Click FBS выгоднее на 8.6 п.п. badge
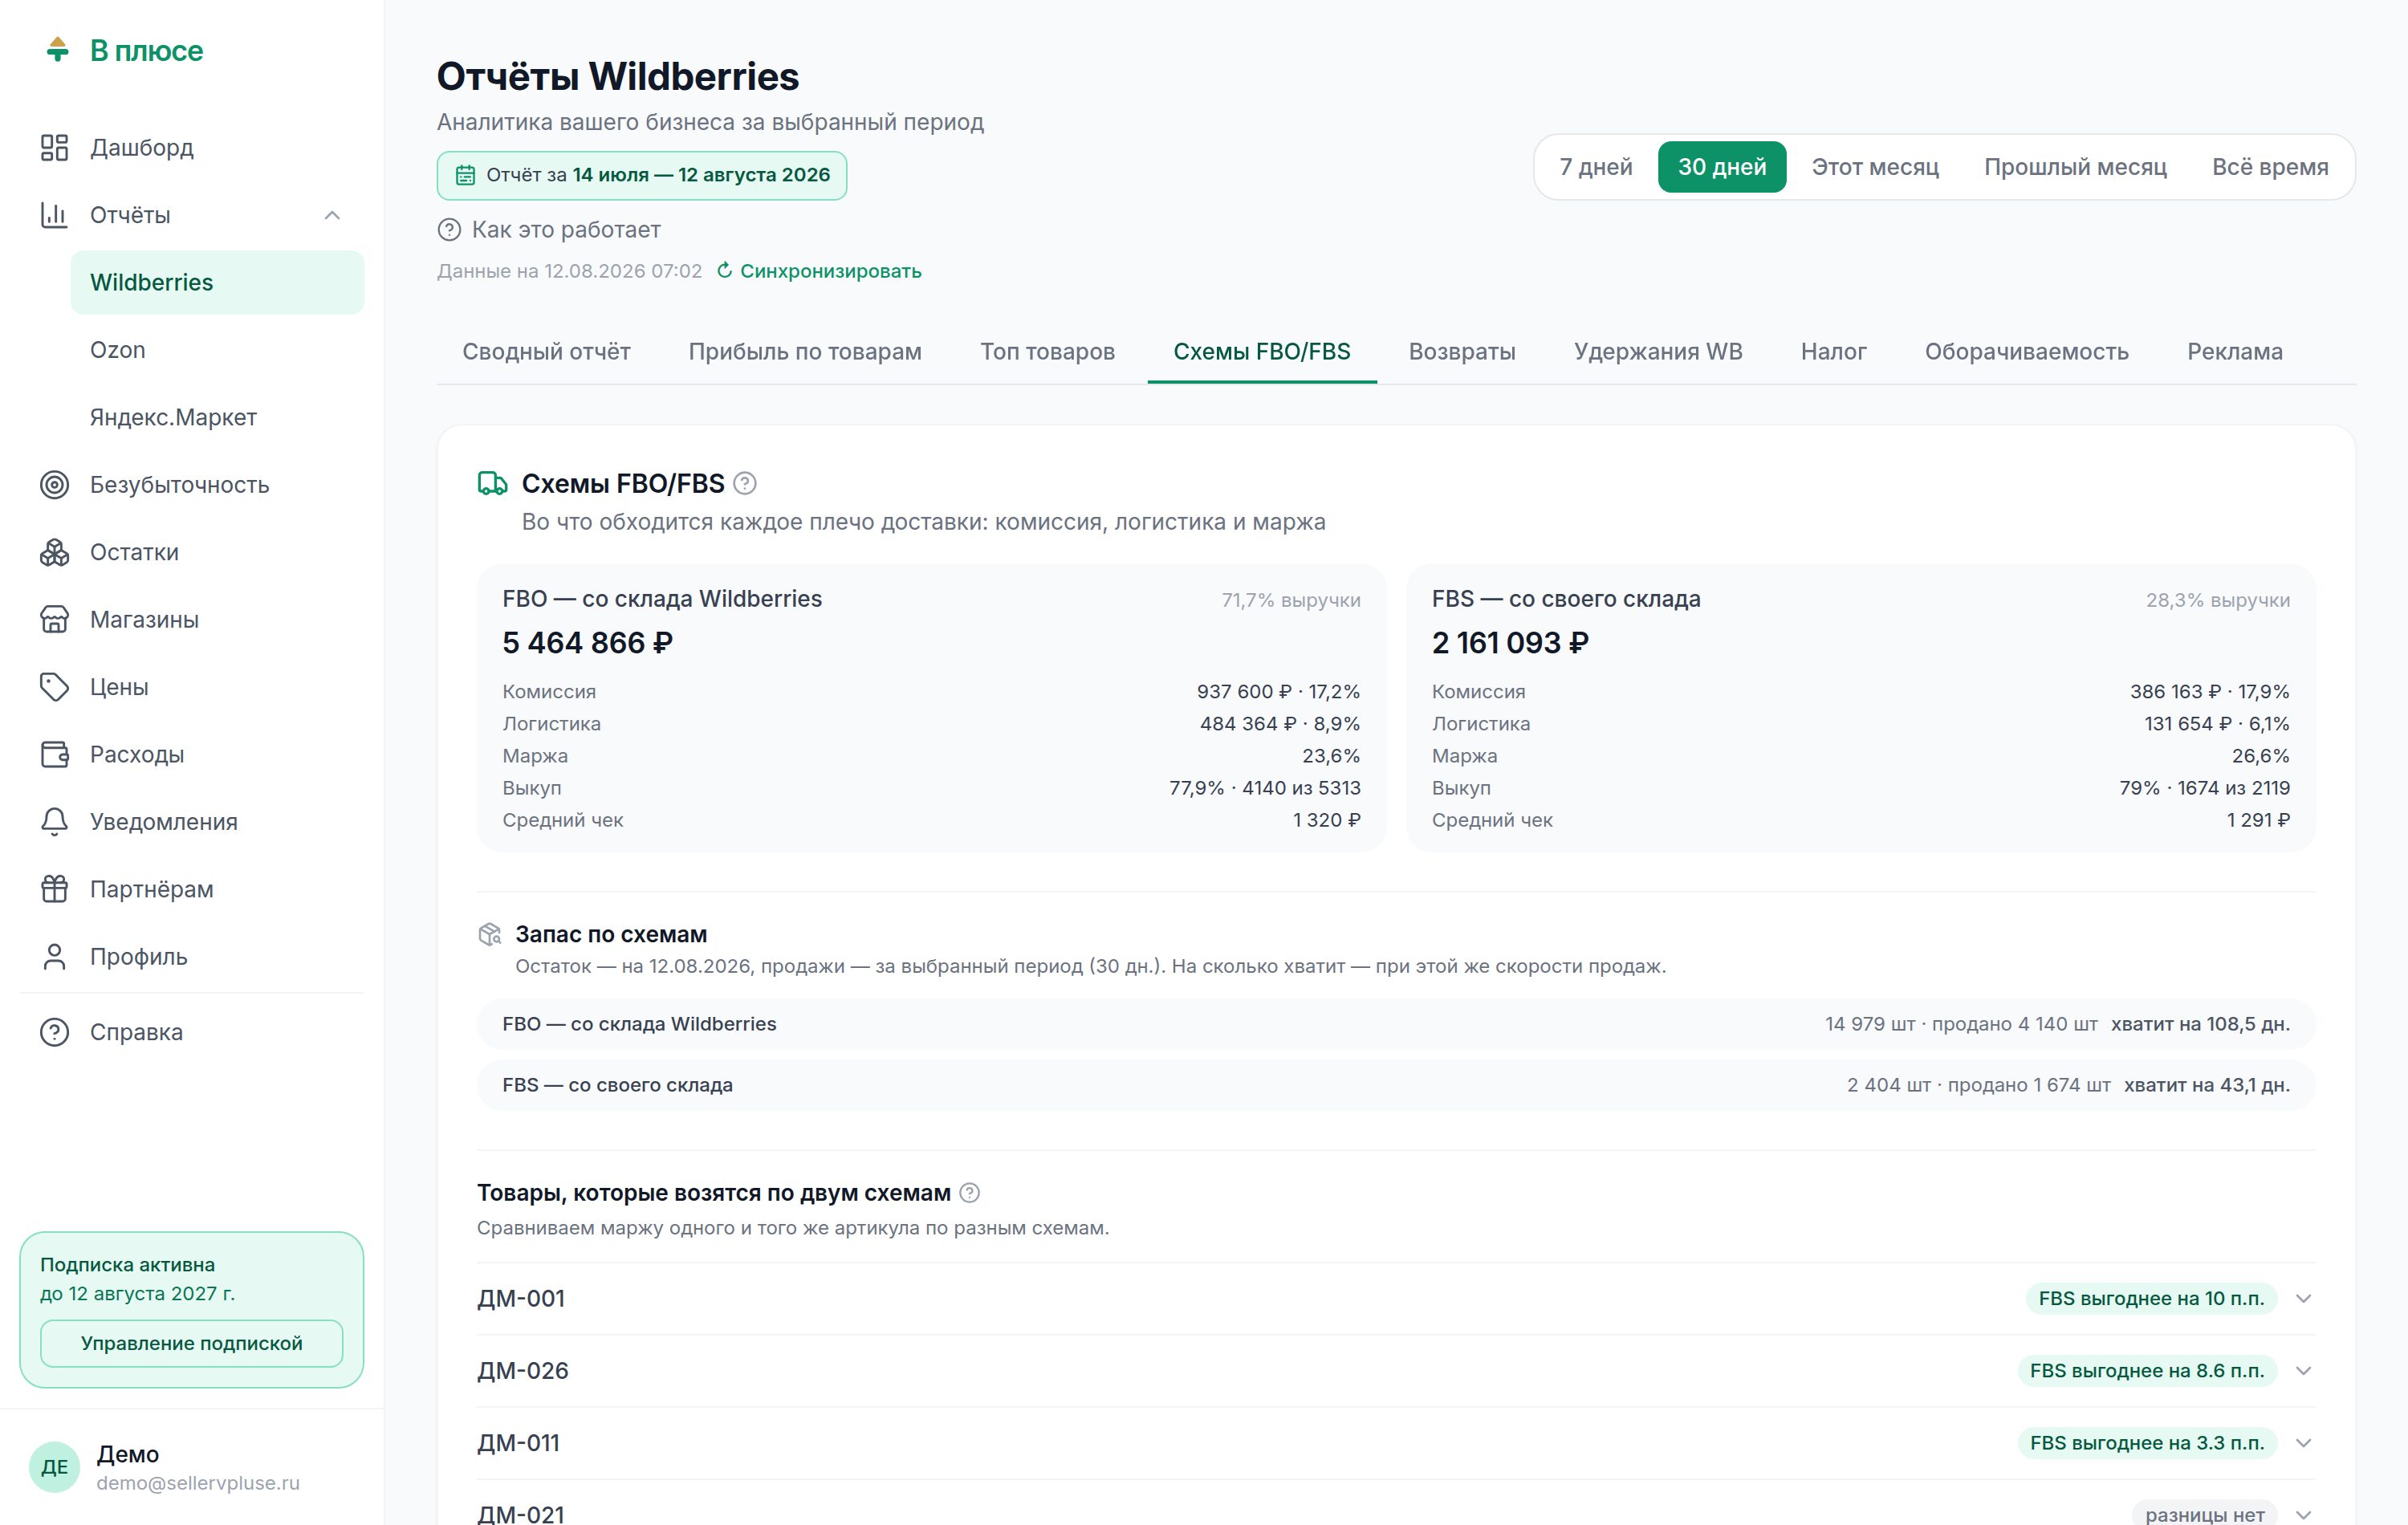This screenshot has width=2408, height=1525. 2146,1371
